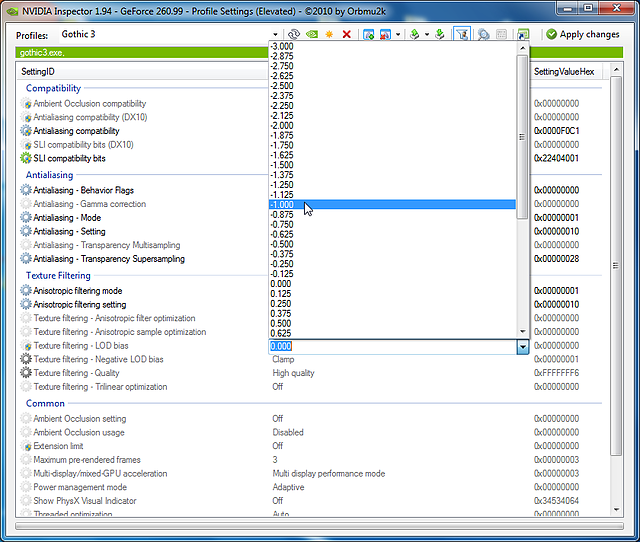
Task: Click Apply changes button
Action: (x=582, y=34)
